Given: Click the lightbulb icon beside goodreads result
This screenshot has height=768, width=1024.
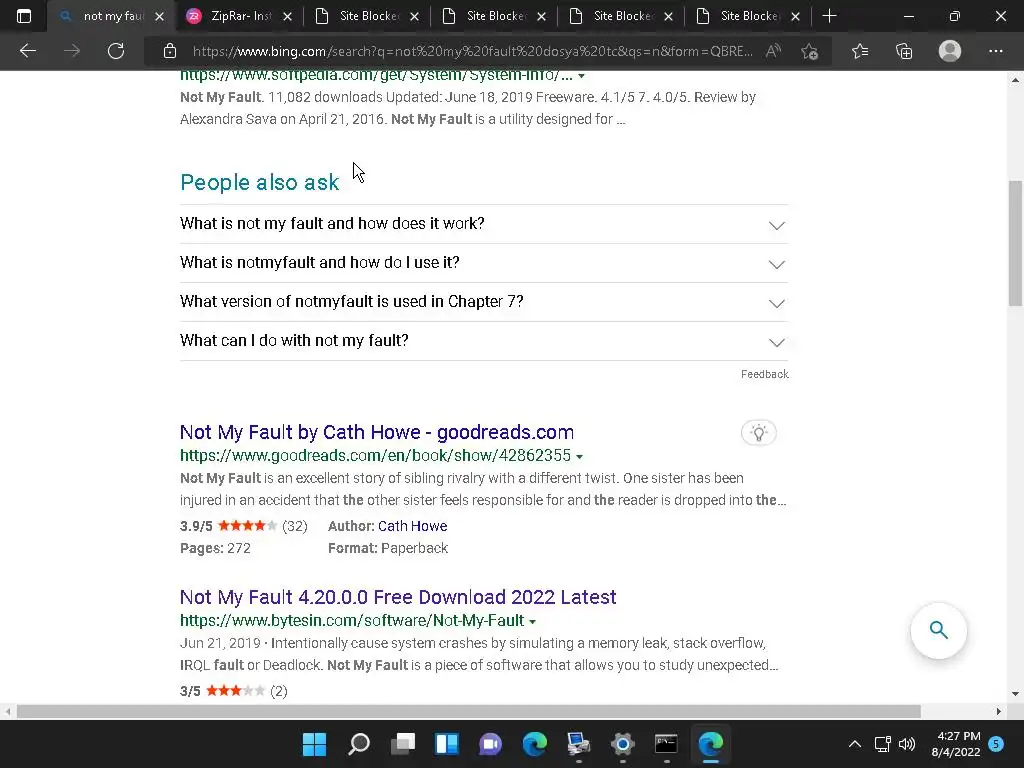Looking at the screenshot, I should point(758,432).
